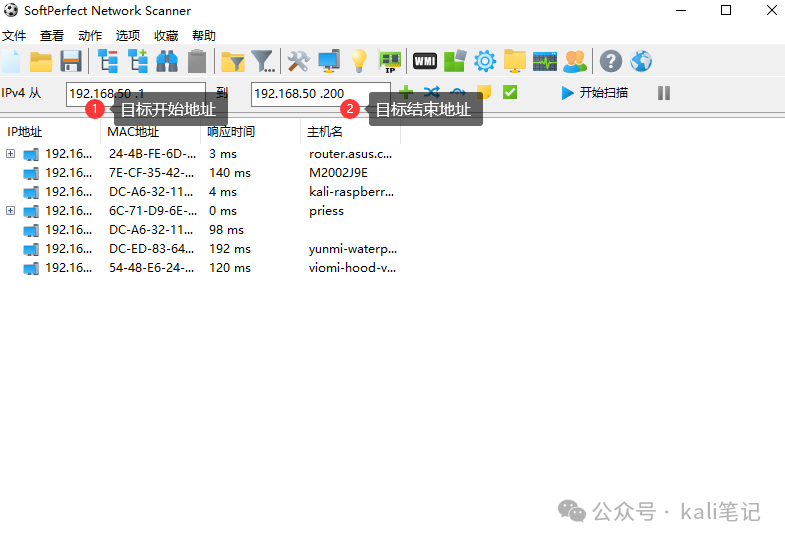
Task: Click the folder filter icon
Action: [x=232, y=62]
